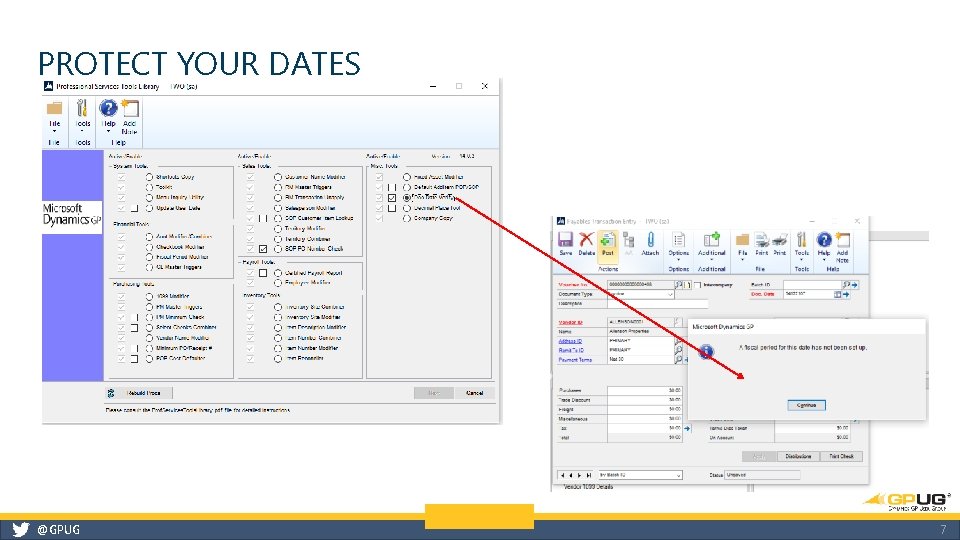Check the Decimal Place Tool checkbox
The width and height of the screenshot is (960, 540).
[x=392, y=208]
